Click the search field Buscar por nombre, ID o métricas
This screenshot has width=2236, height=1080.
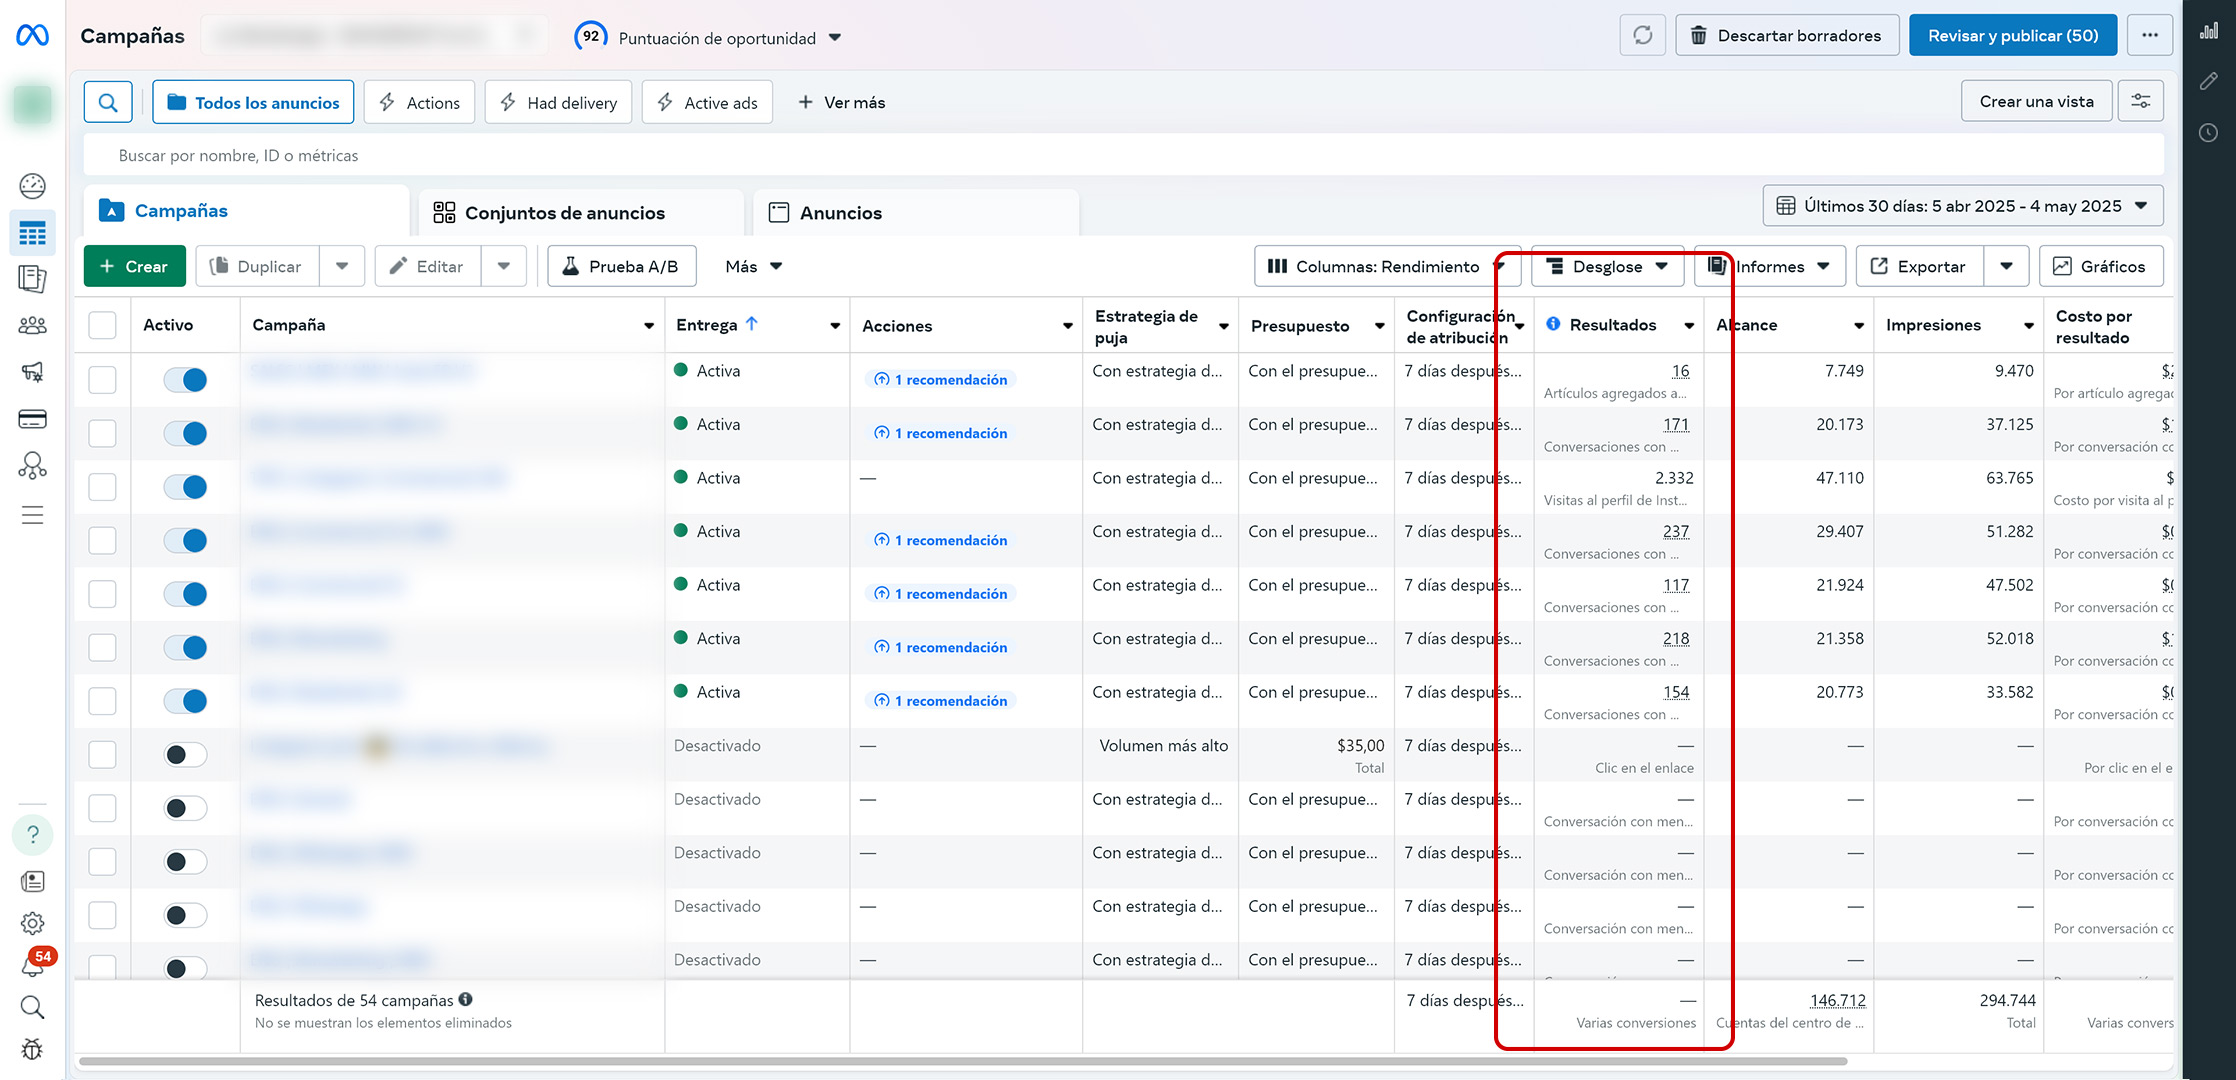[x=1124, y=155]
